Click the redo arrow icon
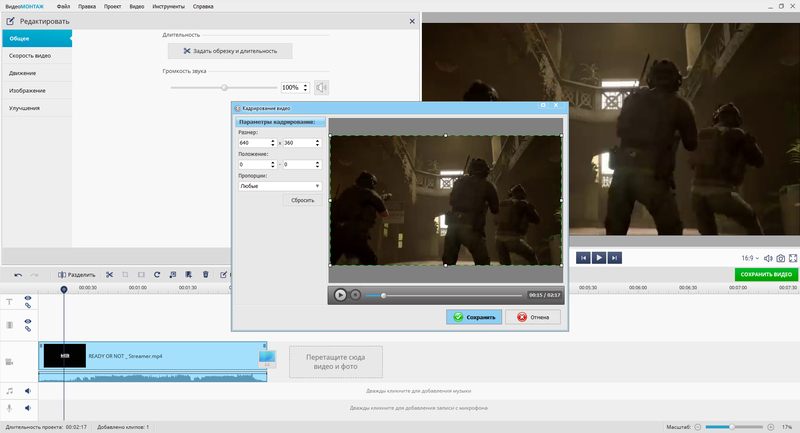Image resolution: width=800 pixels, height=433 pixels. tap(35, 275)
